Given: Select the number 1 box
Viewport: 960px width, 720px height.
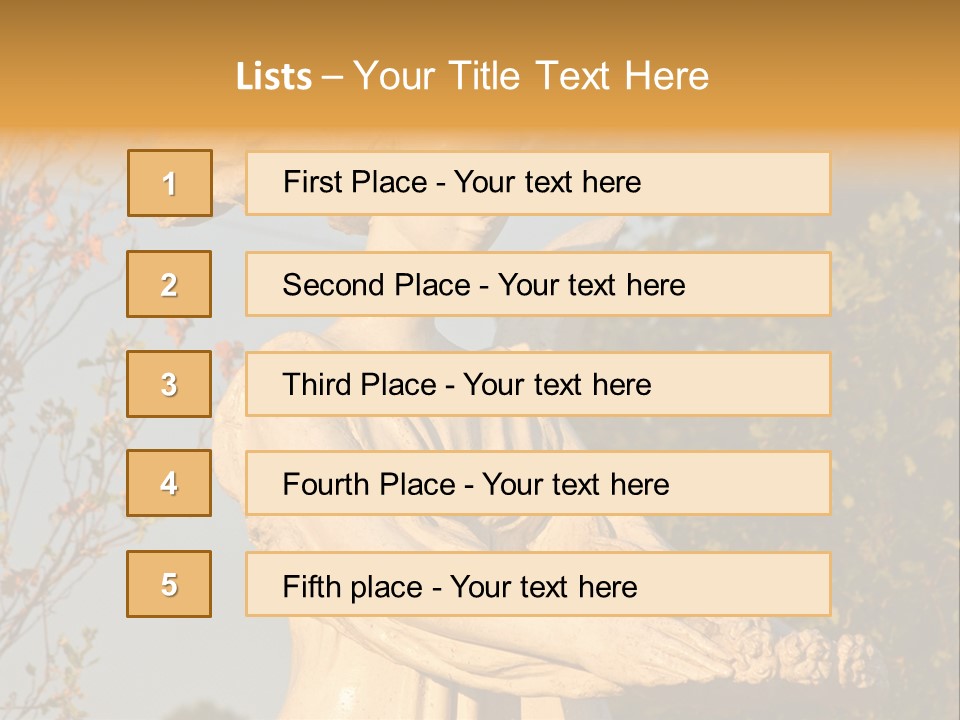Looking at the screenshot, I should (170, 183).
